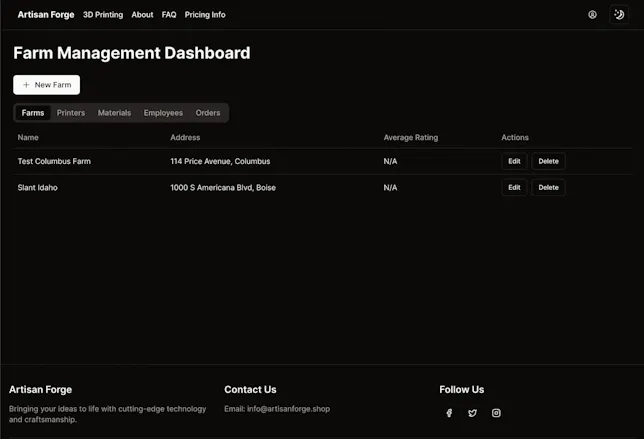Click the Average Rating column header
644x439 pixels.
pos(411,138)
